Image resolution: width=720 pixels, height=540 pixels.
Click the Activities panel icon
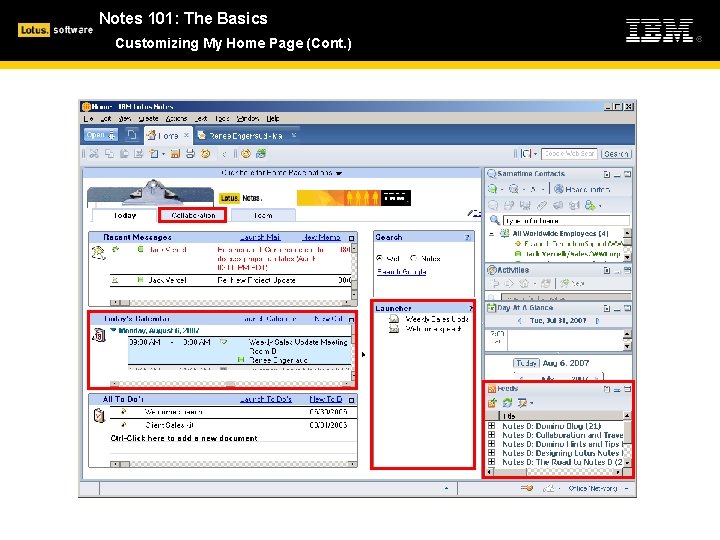(492, 270)
